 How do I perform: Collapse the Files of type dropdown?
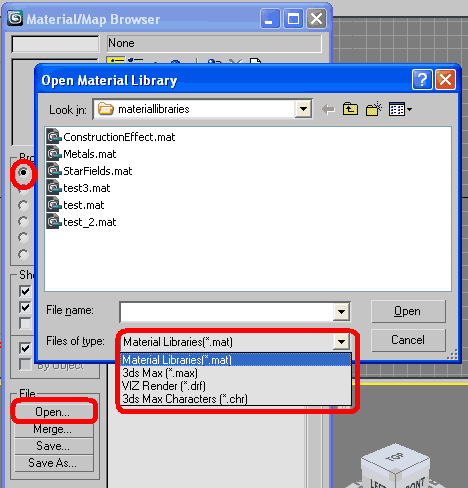click(x=341, y=342)
